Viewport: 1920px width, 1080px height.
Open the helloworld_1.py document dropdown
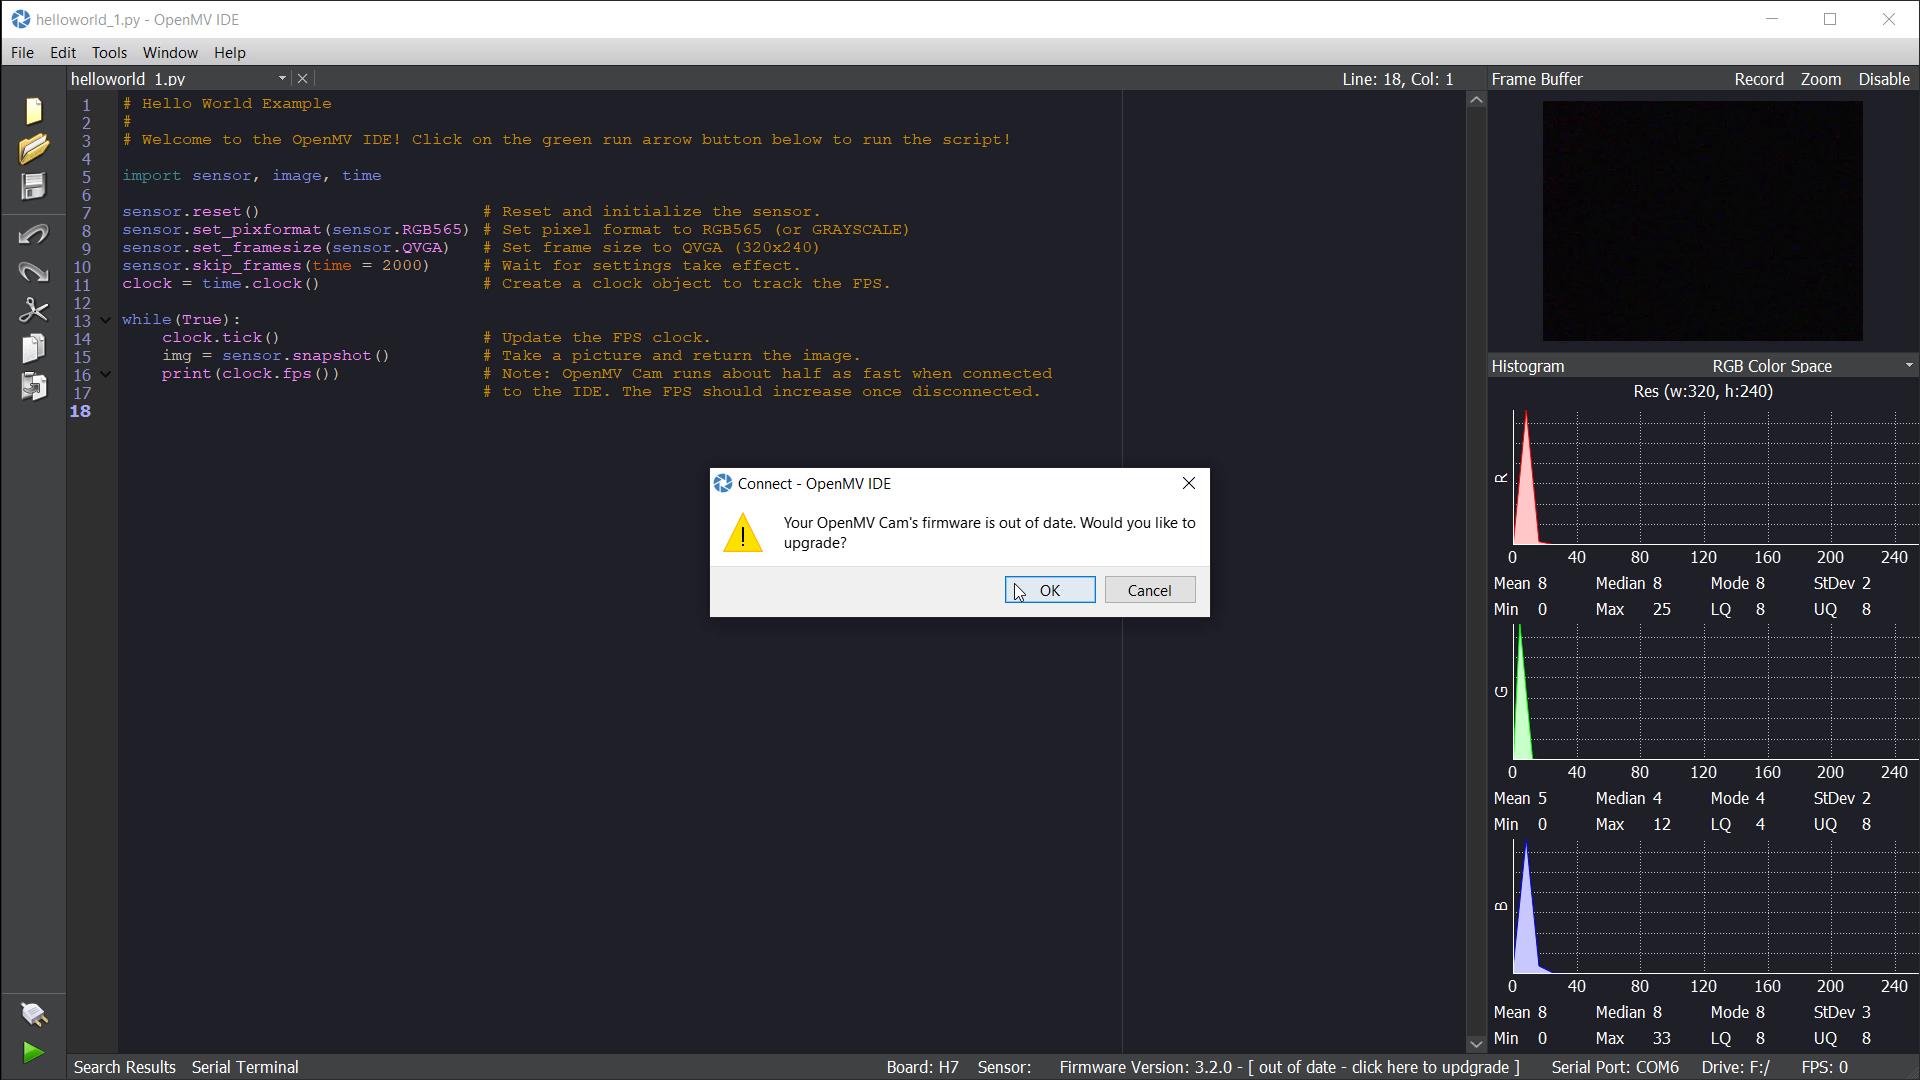point(281,78)
